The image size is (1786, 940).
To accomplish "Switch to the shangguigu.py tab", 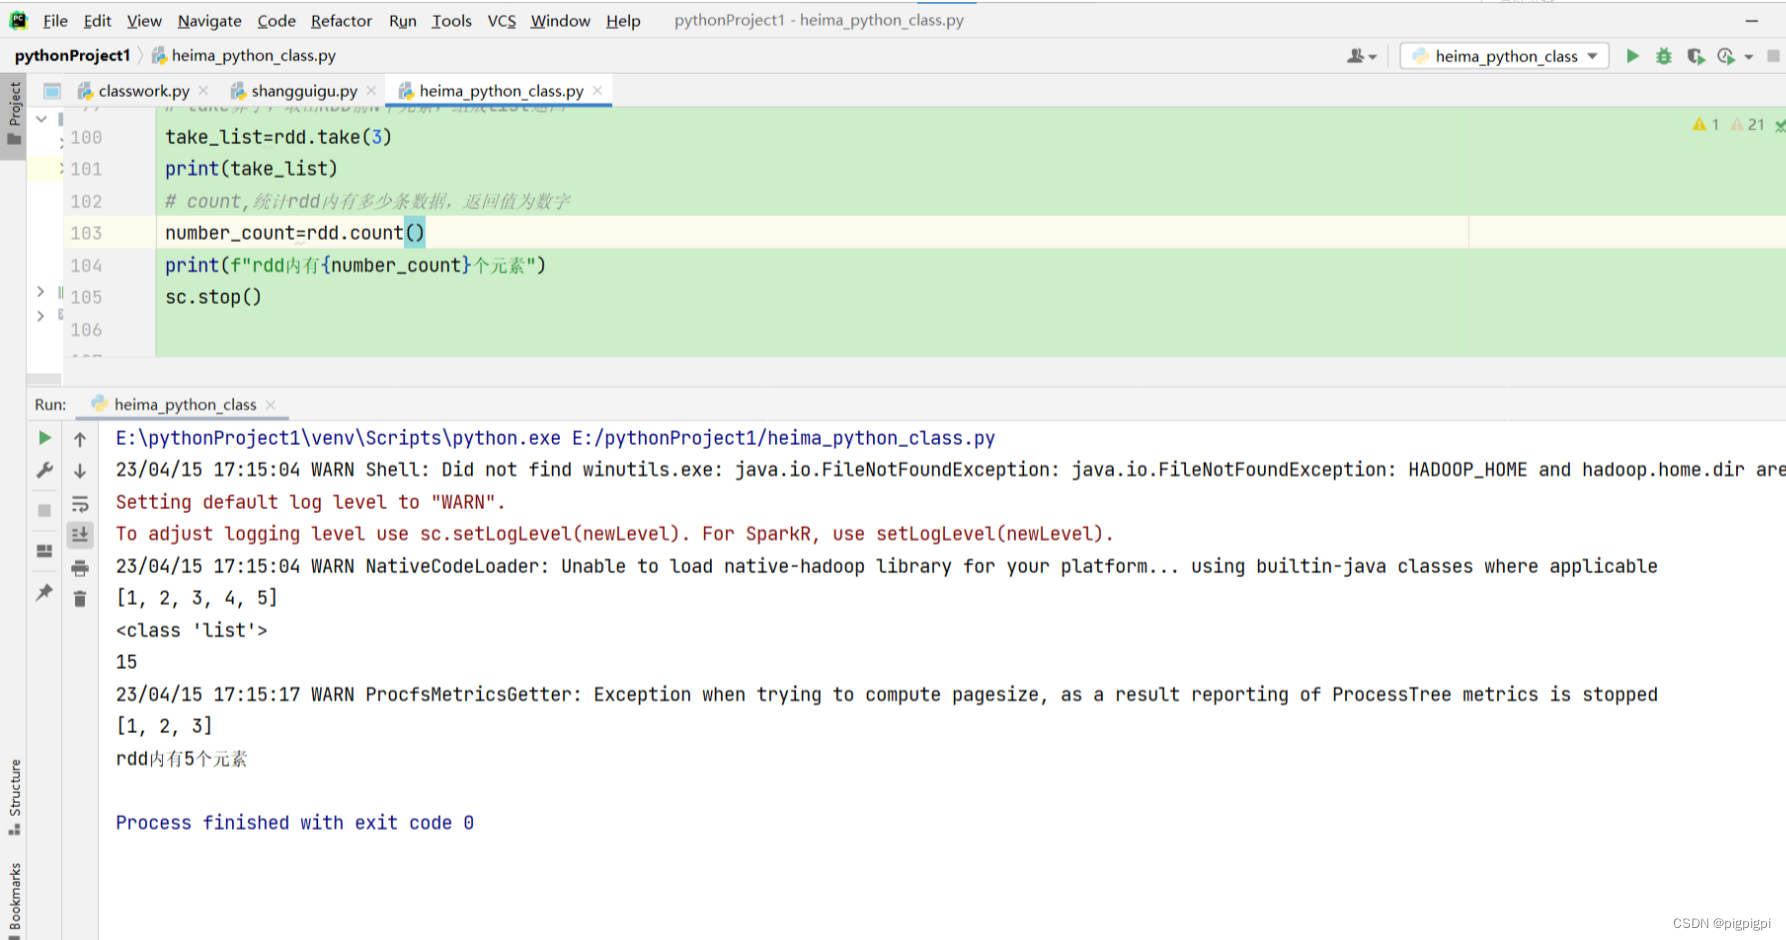I will (304, 91).
